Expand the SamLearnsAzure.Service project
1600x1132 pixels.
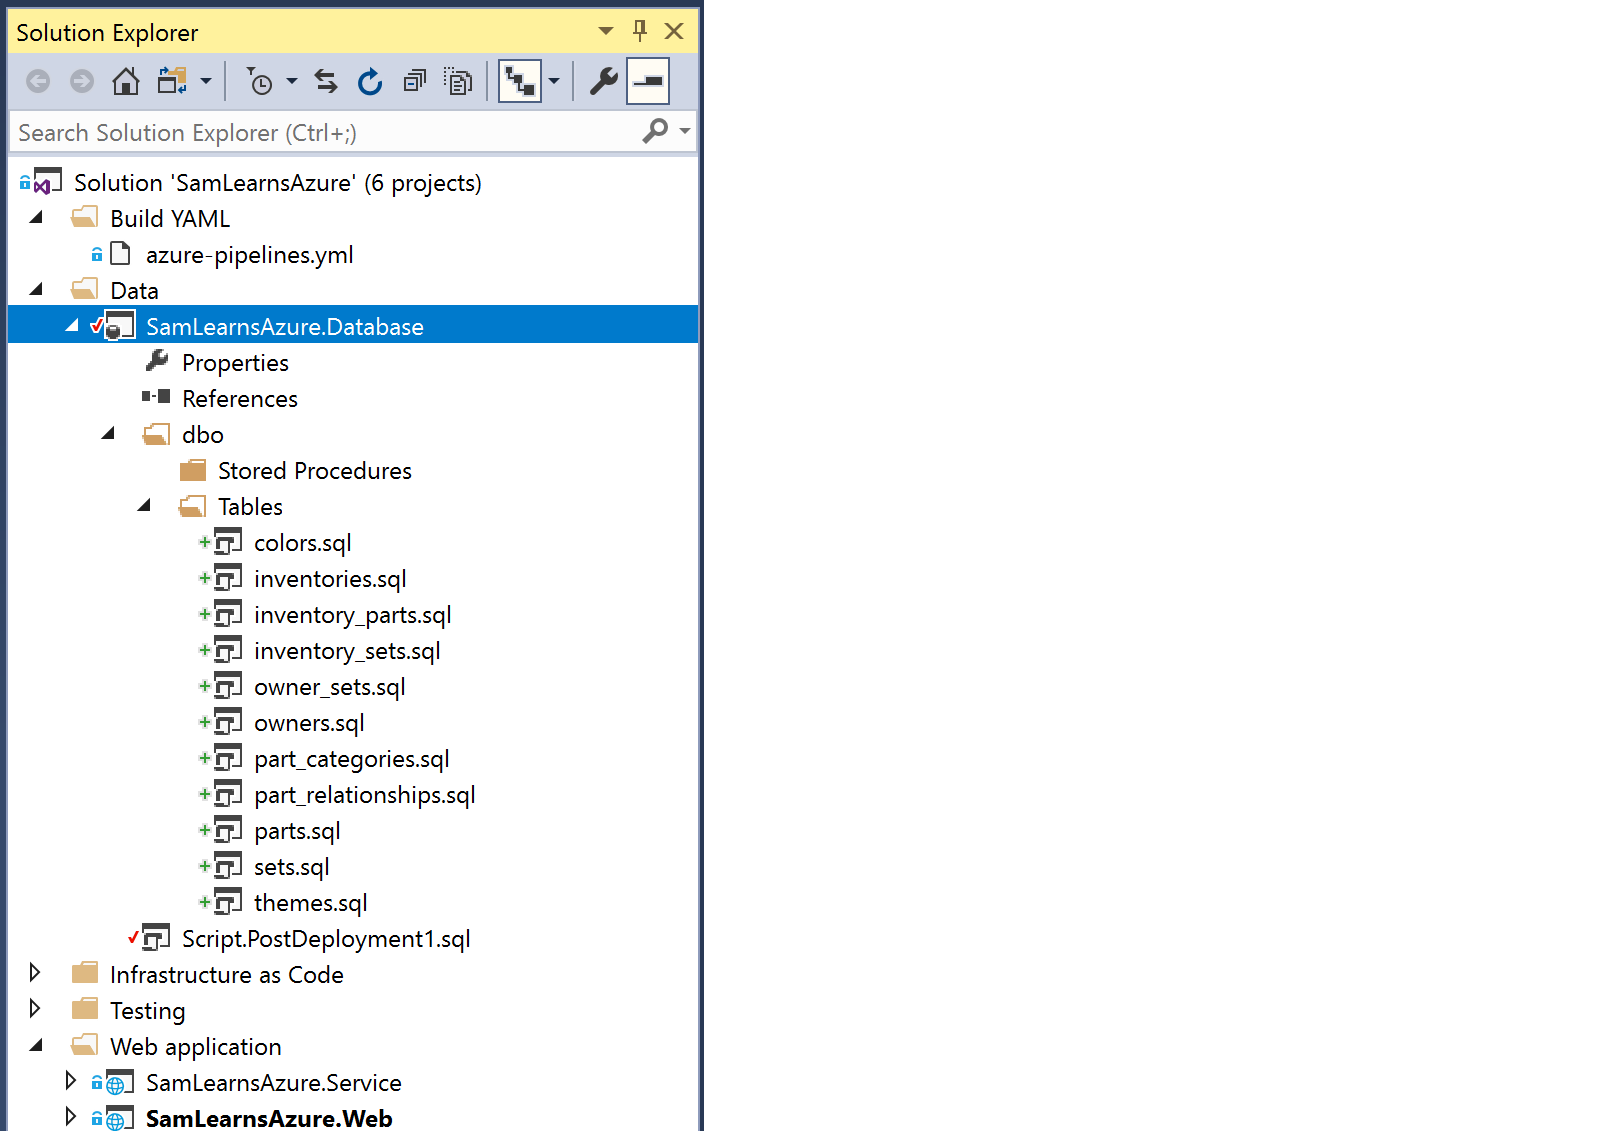(x=70, y=1081)
